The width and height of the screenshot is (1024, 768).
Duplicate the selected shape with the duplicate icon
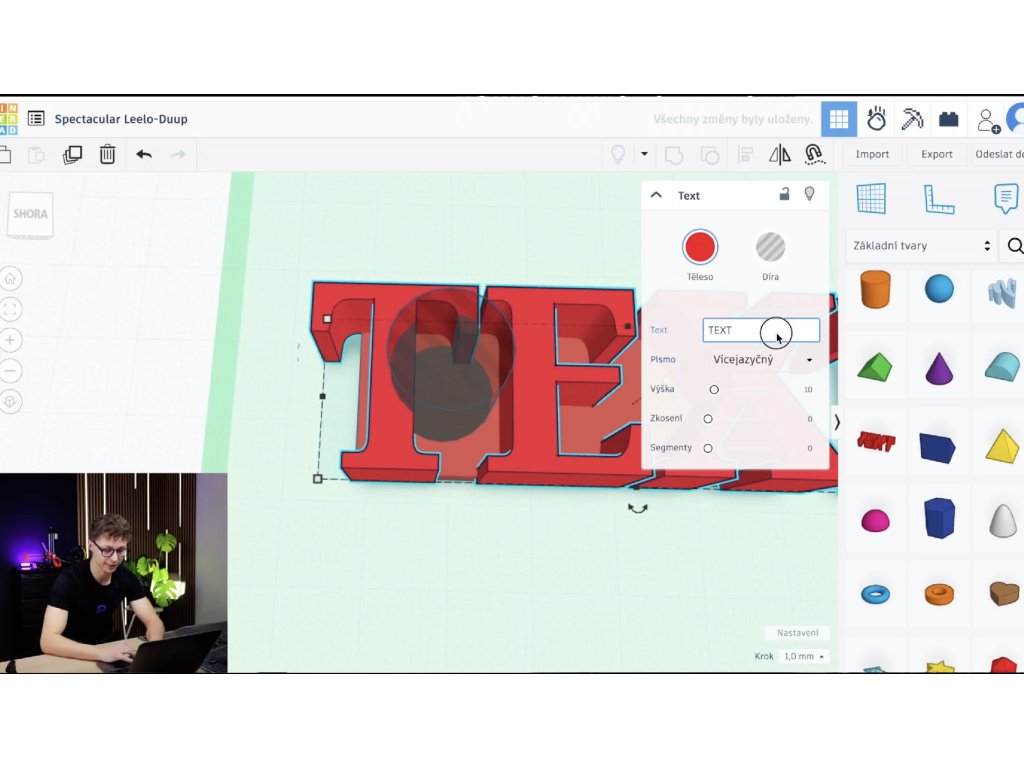[72, 155]
